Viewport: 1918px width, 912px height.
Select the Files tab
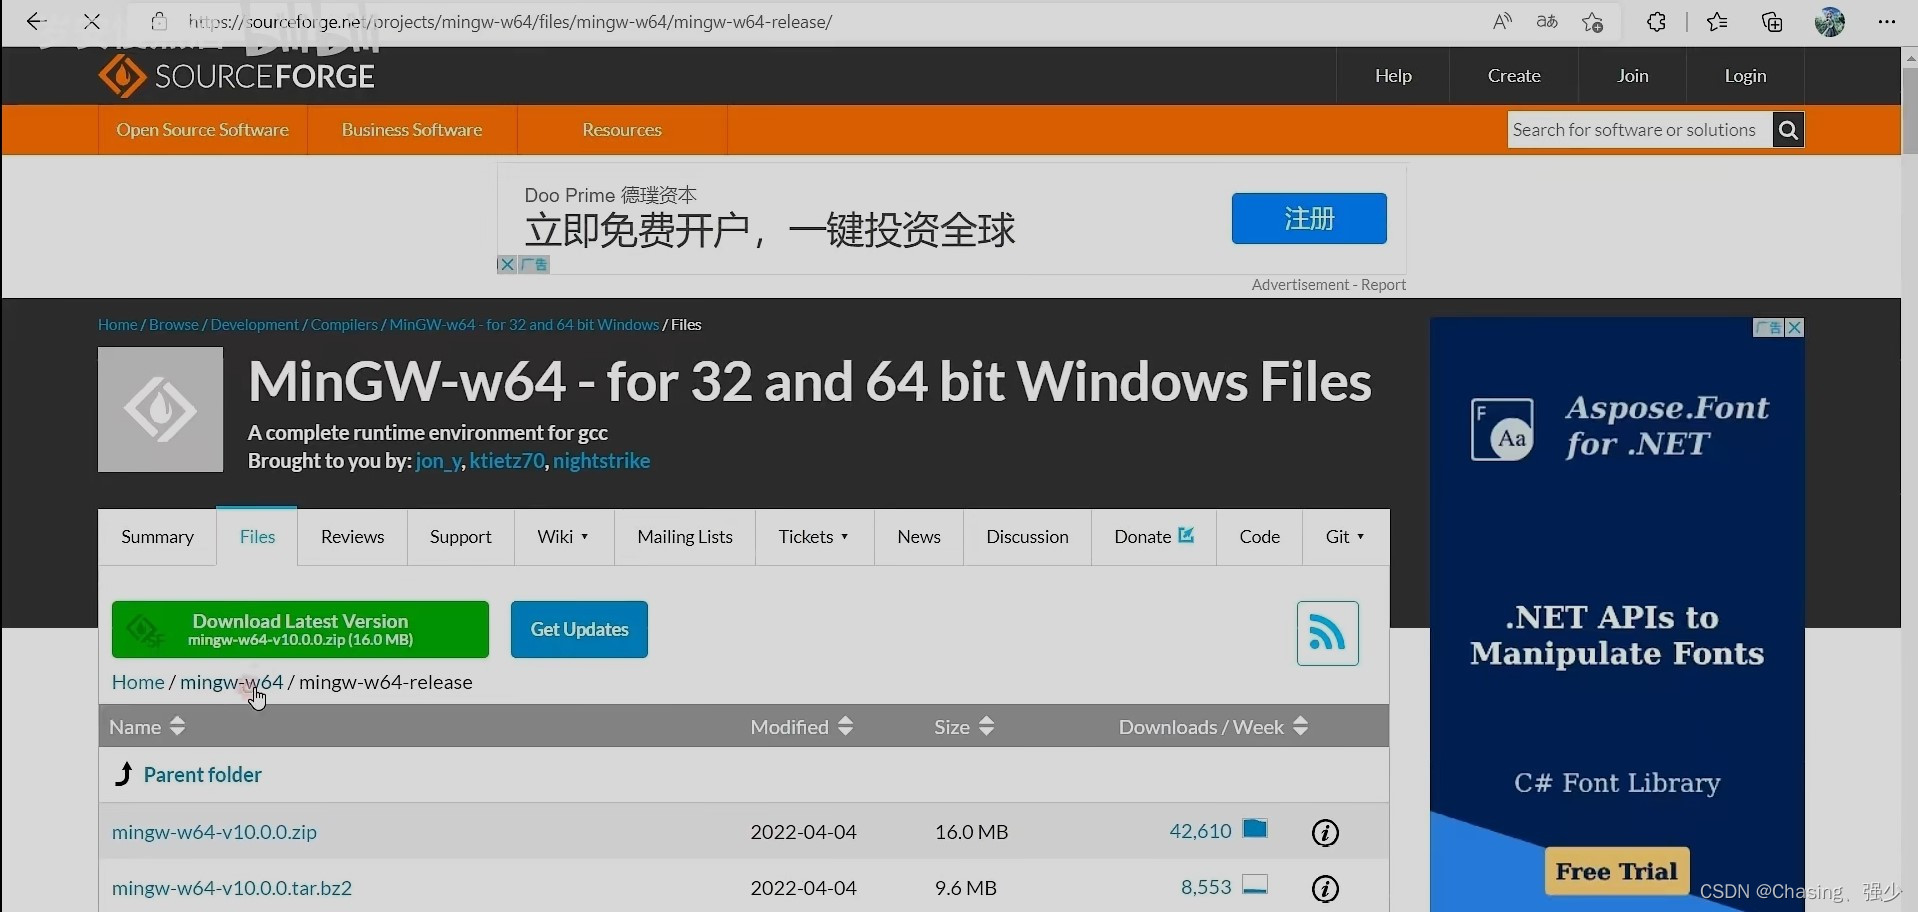point(257,537)
